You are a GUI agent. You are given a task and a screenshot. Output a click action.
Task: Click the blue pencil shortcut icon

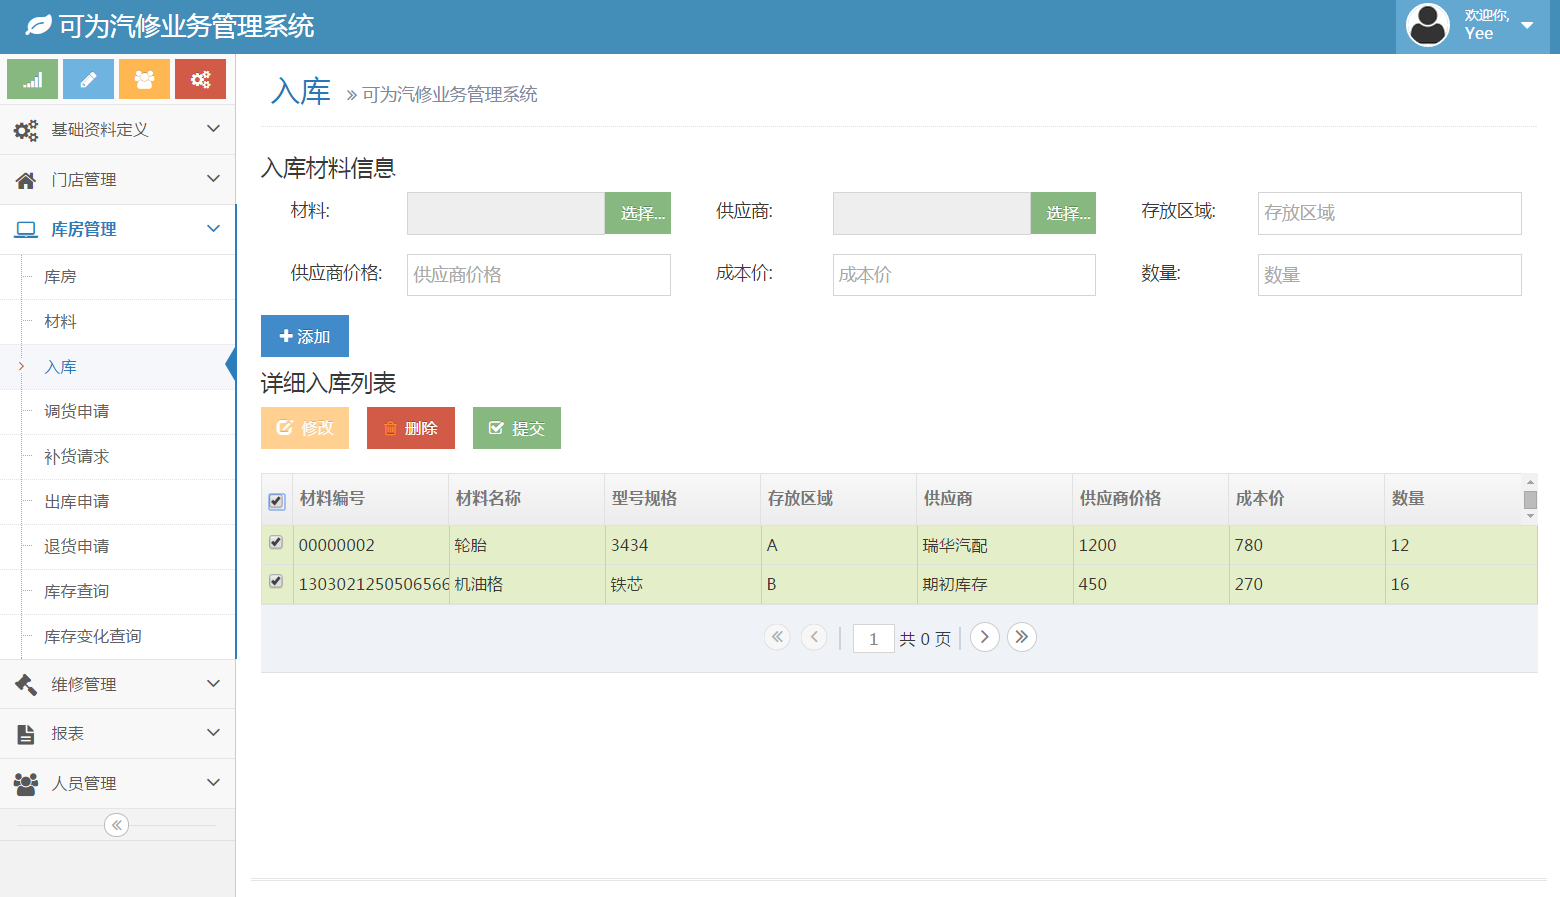88,79
